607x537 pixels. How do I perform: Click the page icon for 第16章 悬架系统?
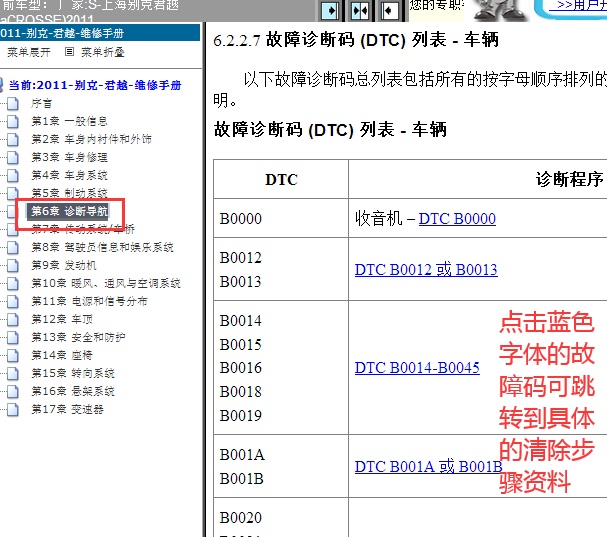coord(13,391)
